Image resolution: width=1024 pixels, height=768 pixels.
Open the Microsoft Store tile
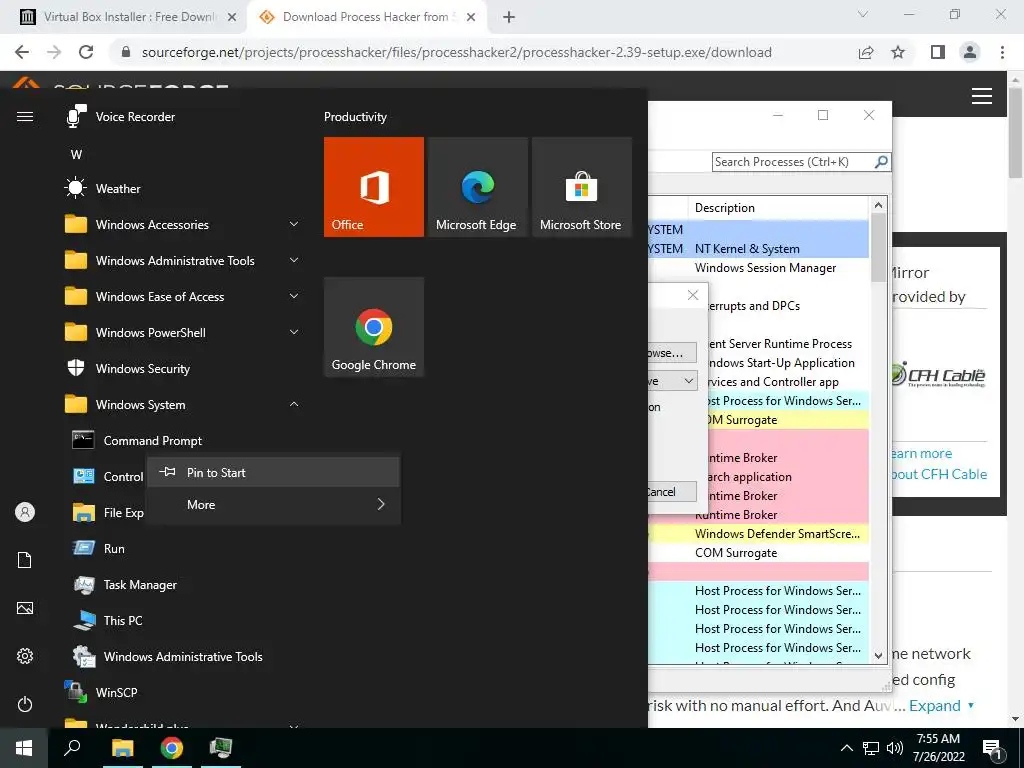[x=582, y=187]
